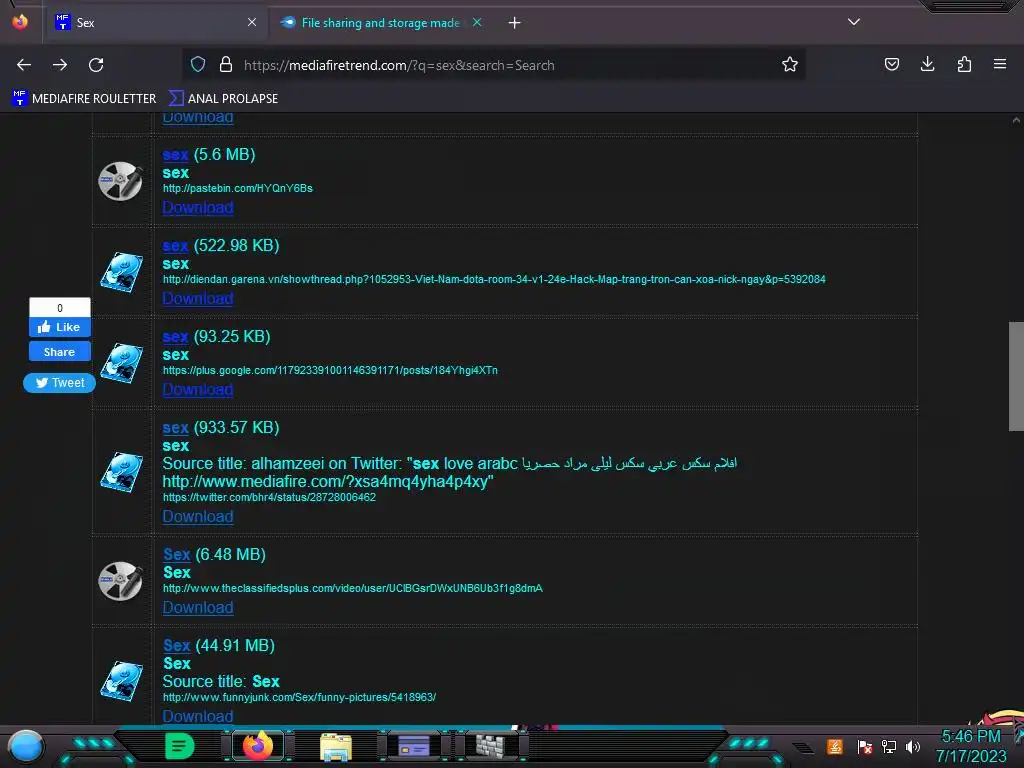Click Download under the pastebin result
The width and height of the screenshot is (1024, 768).
(x=198, y=207)
